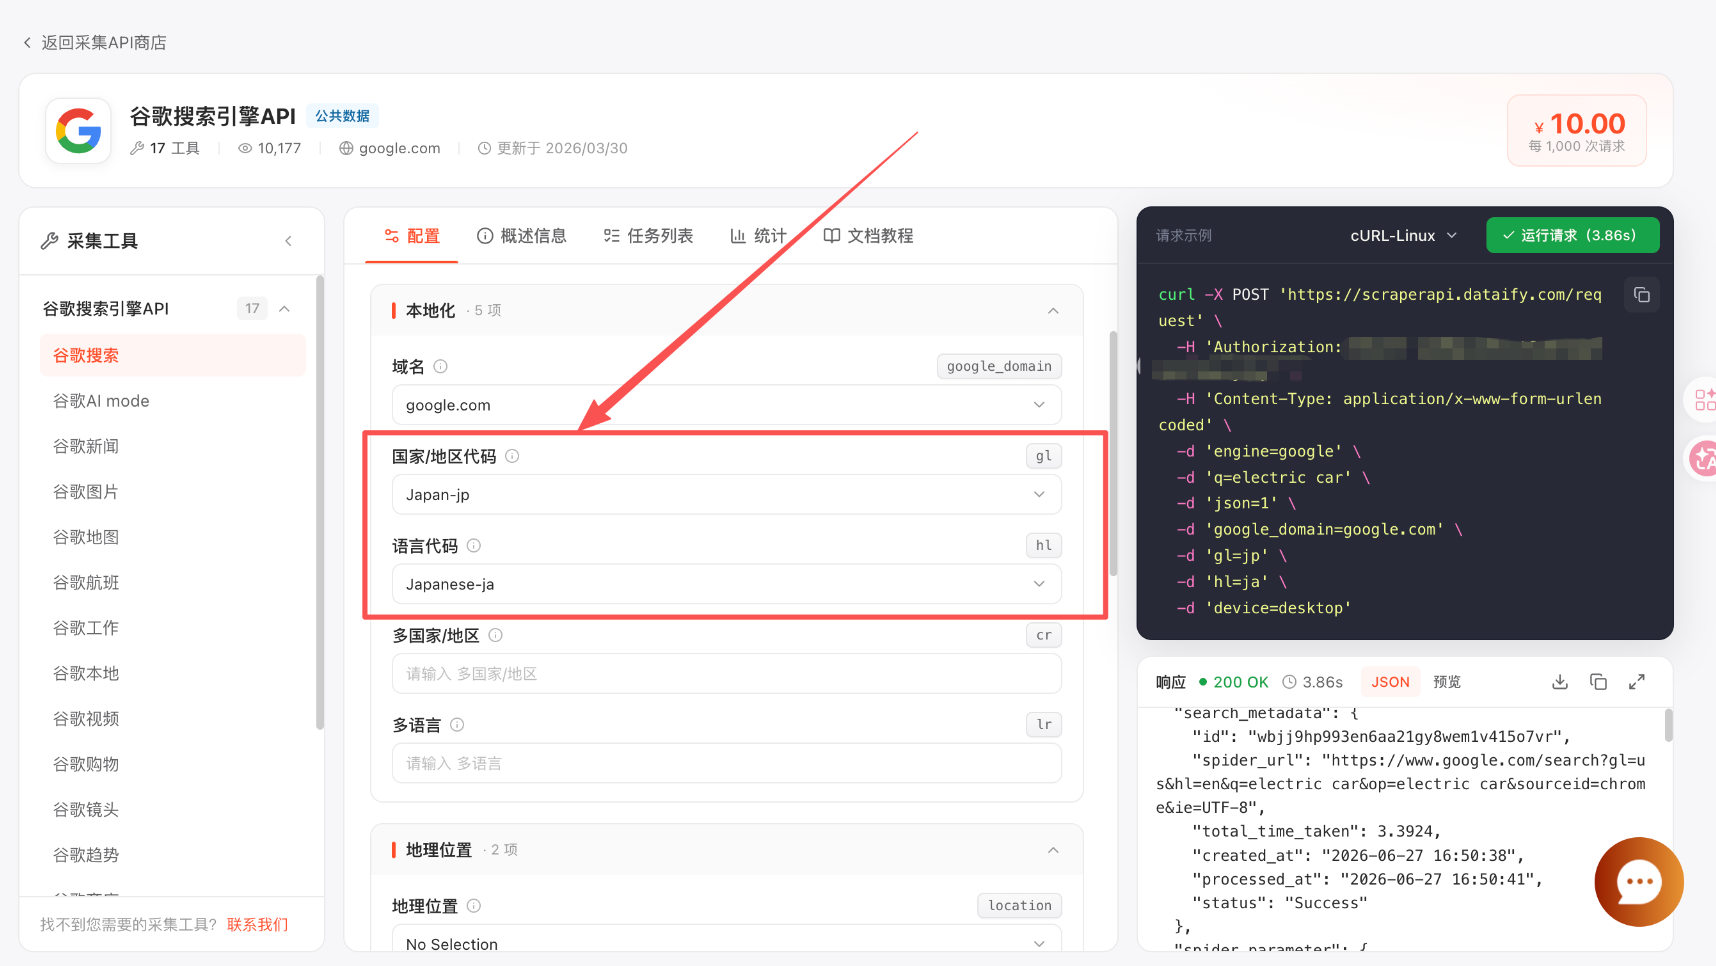Screen dimensions: 1716x966
Task: Open the No Selection location dropdown
Action: click(x=726, y=940)
